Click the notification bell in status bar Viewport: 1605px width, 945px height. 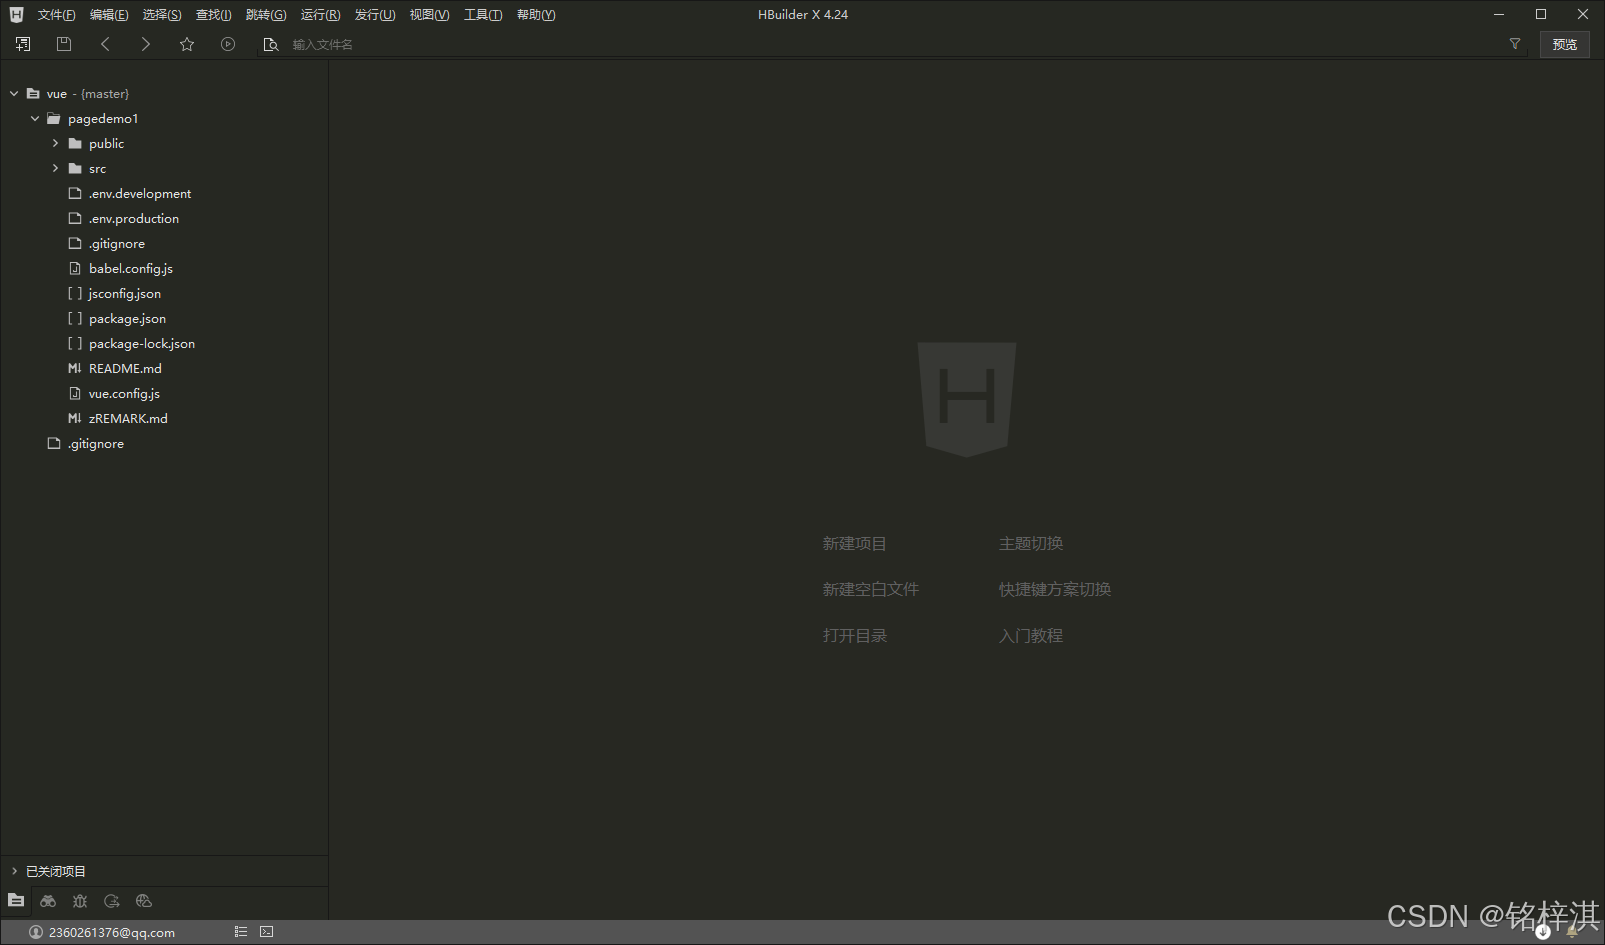[1572, 932]
